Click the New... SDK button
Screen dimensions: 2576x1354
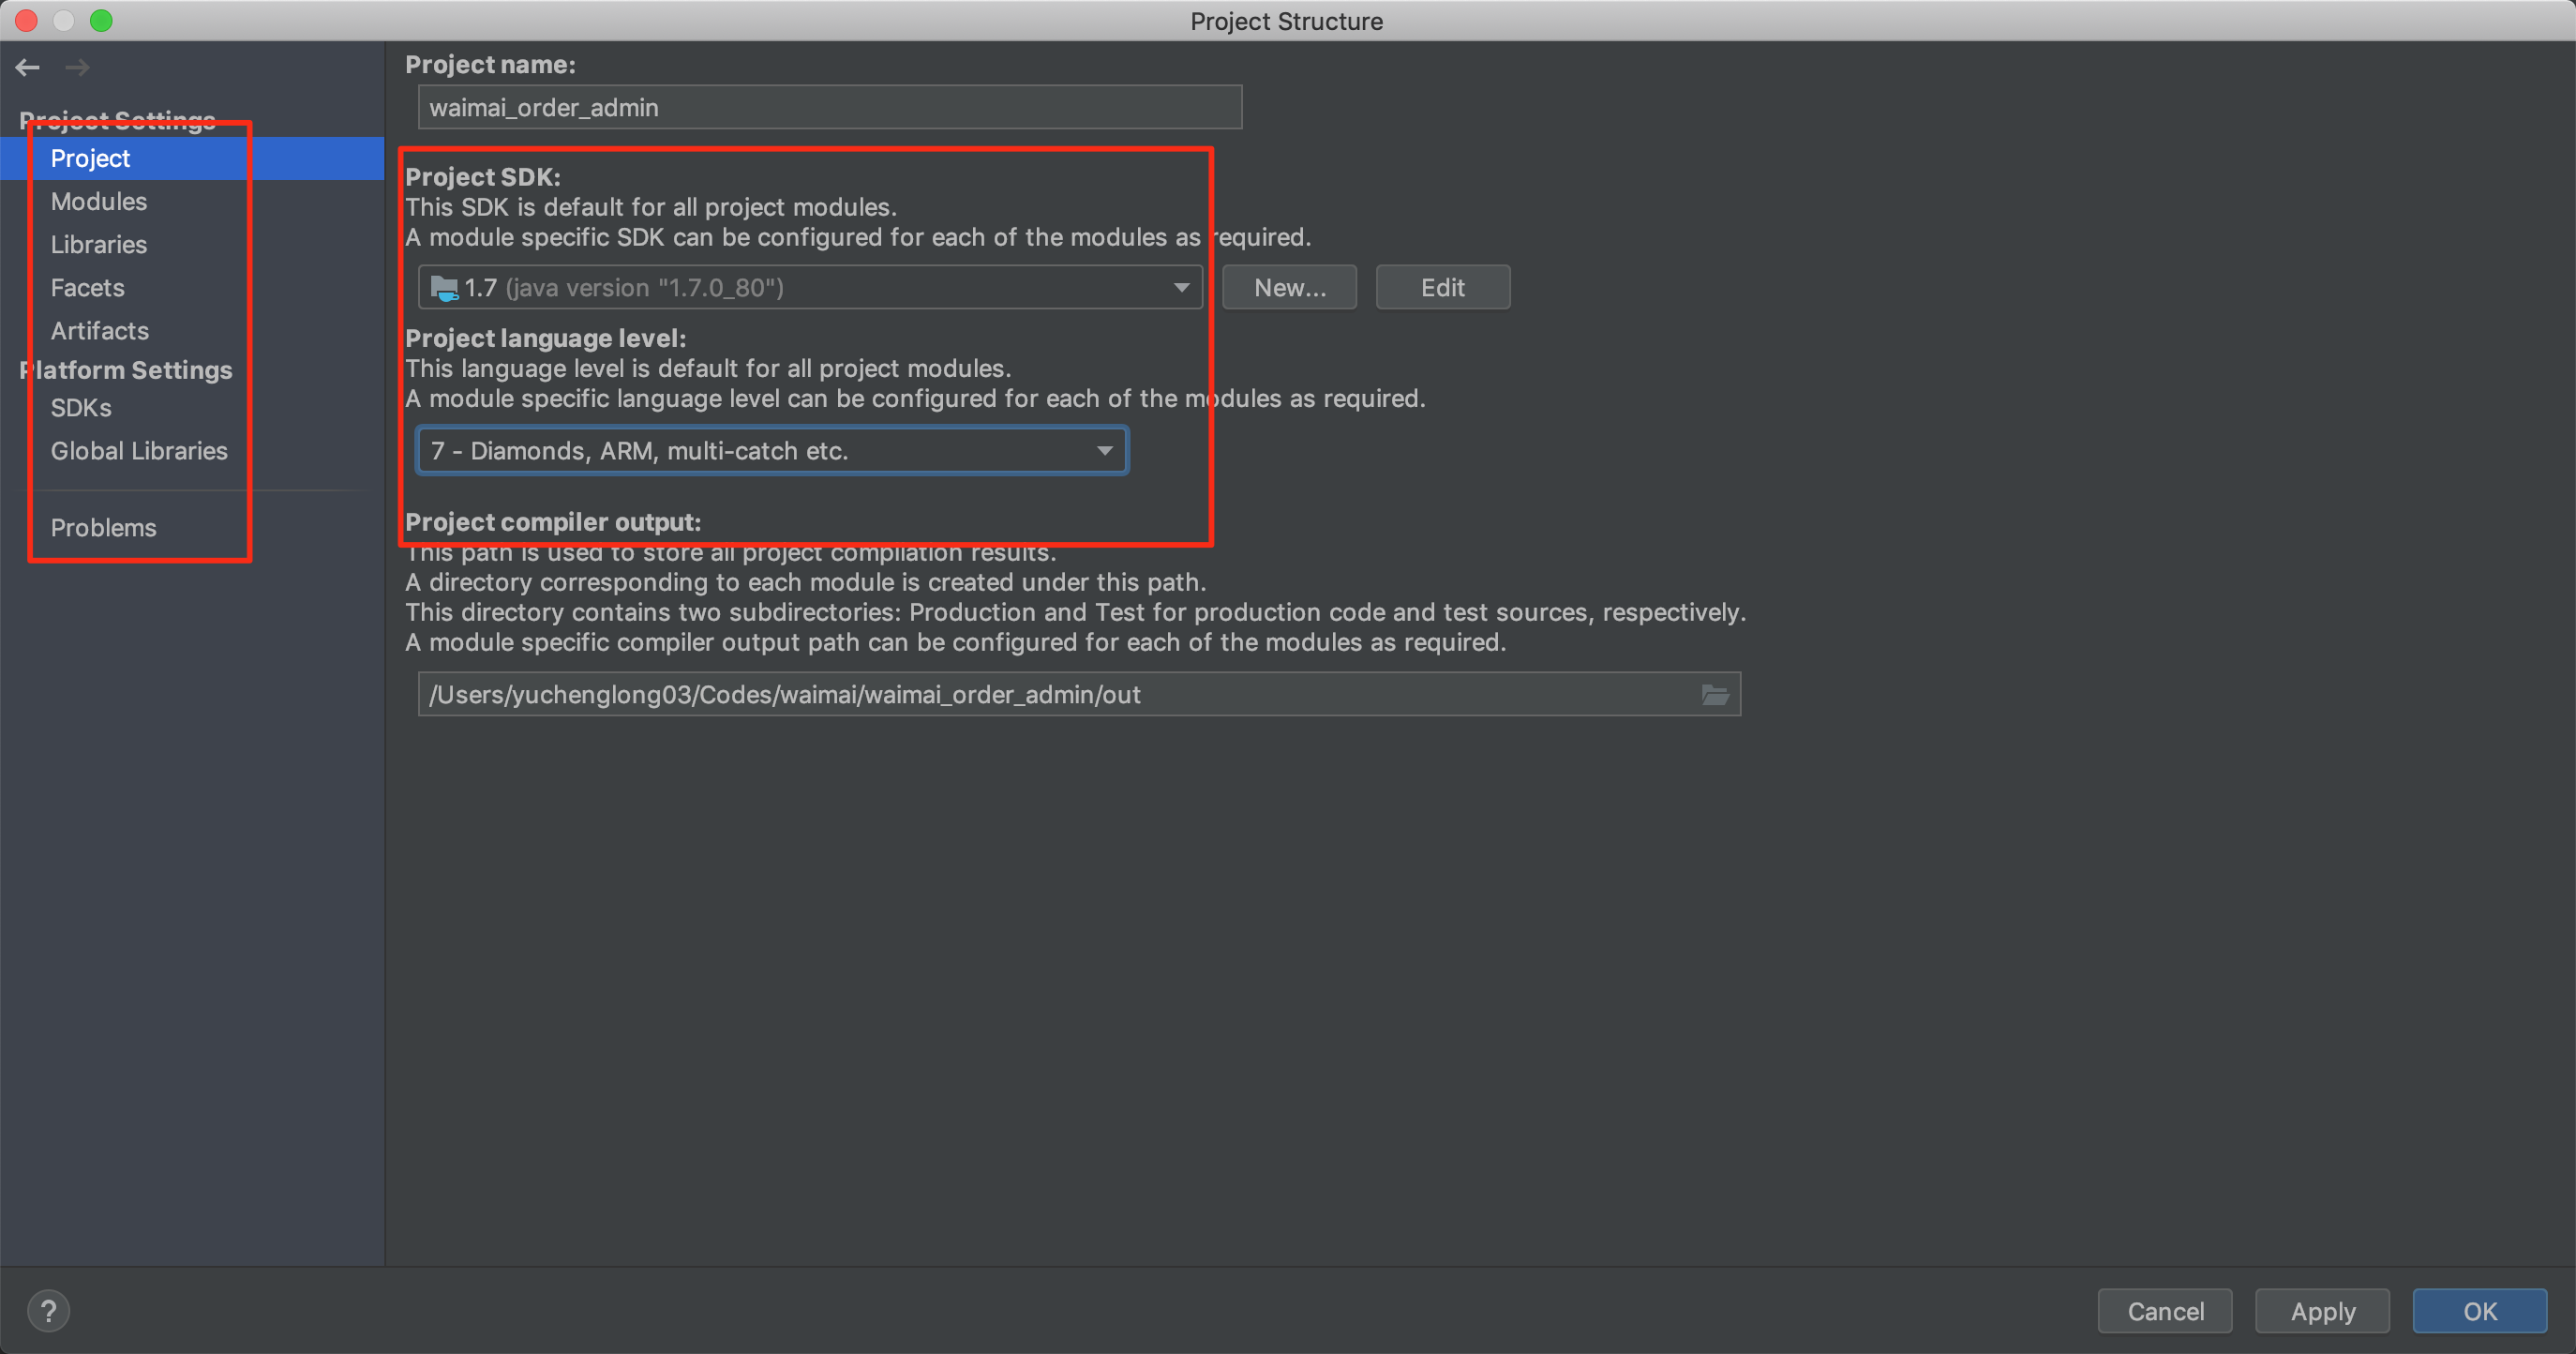pyautogui.click(x=1289, y=288)
